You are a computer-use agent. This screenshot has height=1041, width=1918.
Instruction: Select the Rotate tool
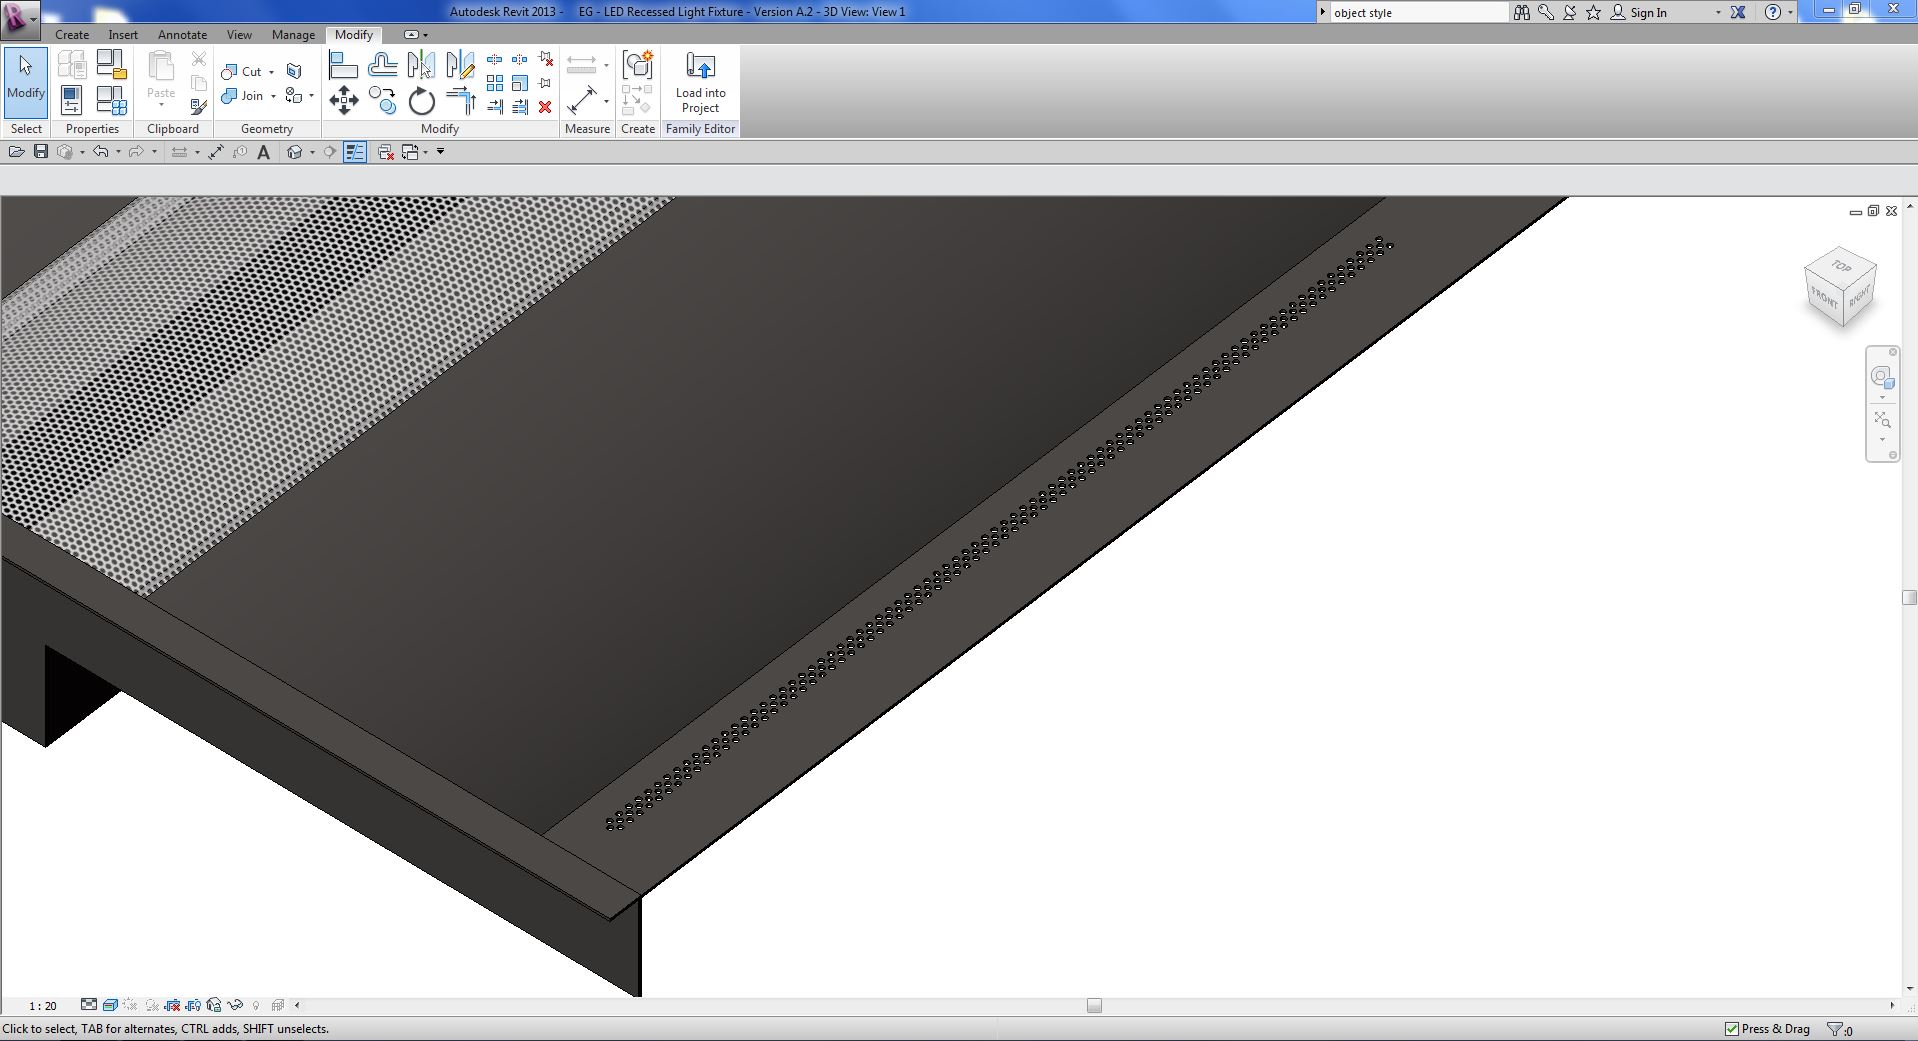pos(421,100)
